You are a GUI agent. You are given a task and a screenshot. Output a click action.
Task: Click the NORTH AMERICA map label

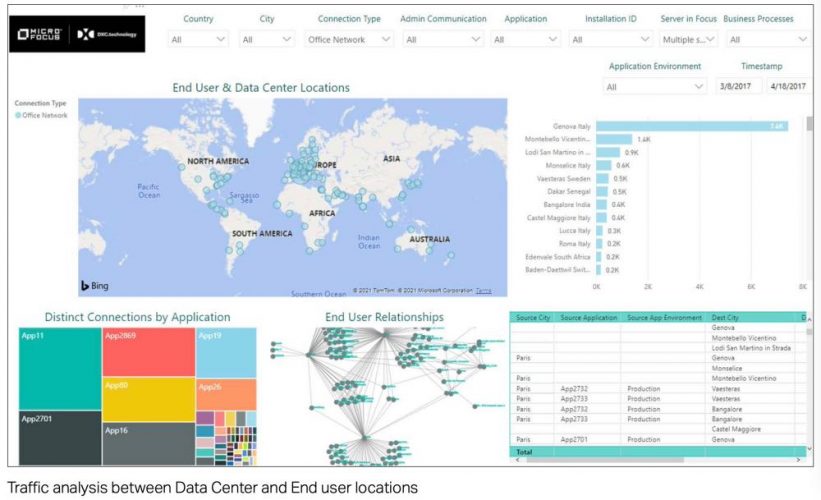click(x=218, y=161)
